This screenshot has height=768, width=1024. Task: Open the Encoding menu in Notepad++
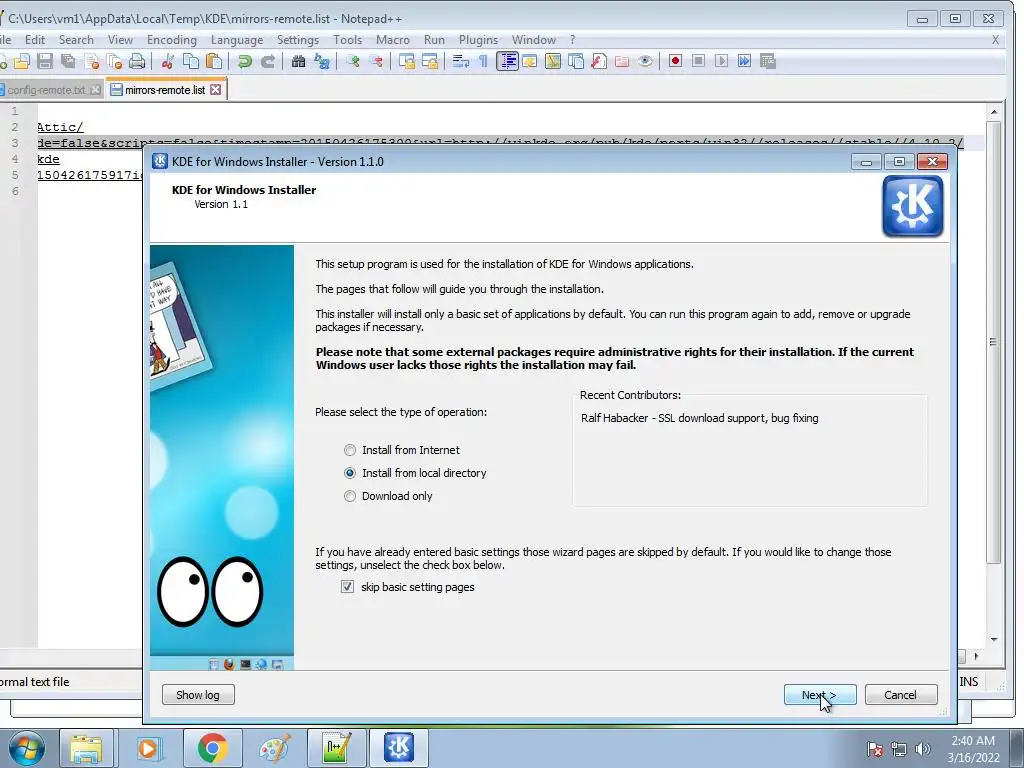point(172,40)
